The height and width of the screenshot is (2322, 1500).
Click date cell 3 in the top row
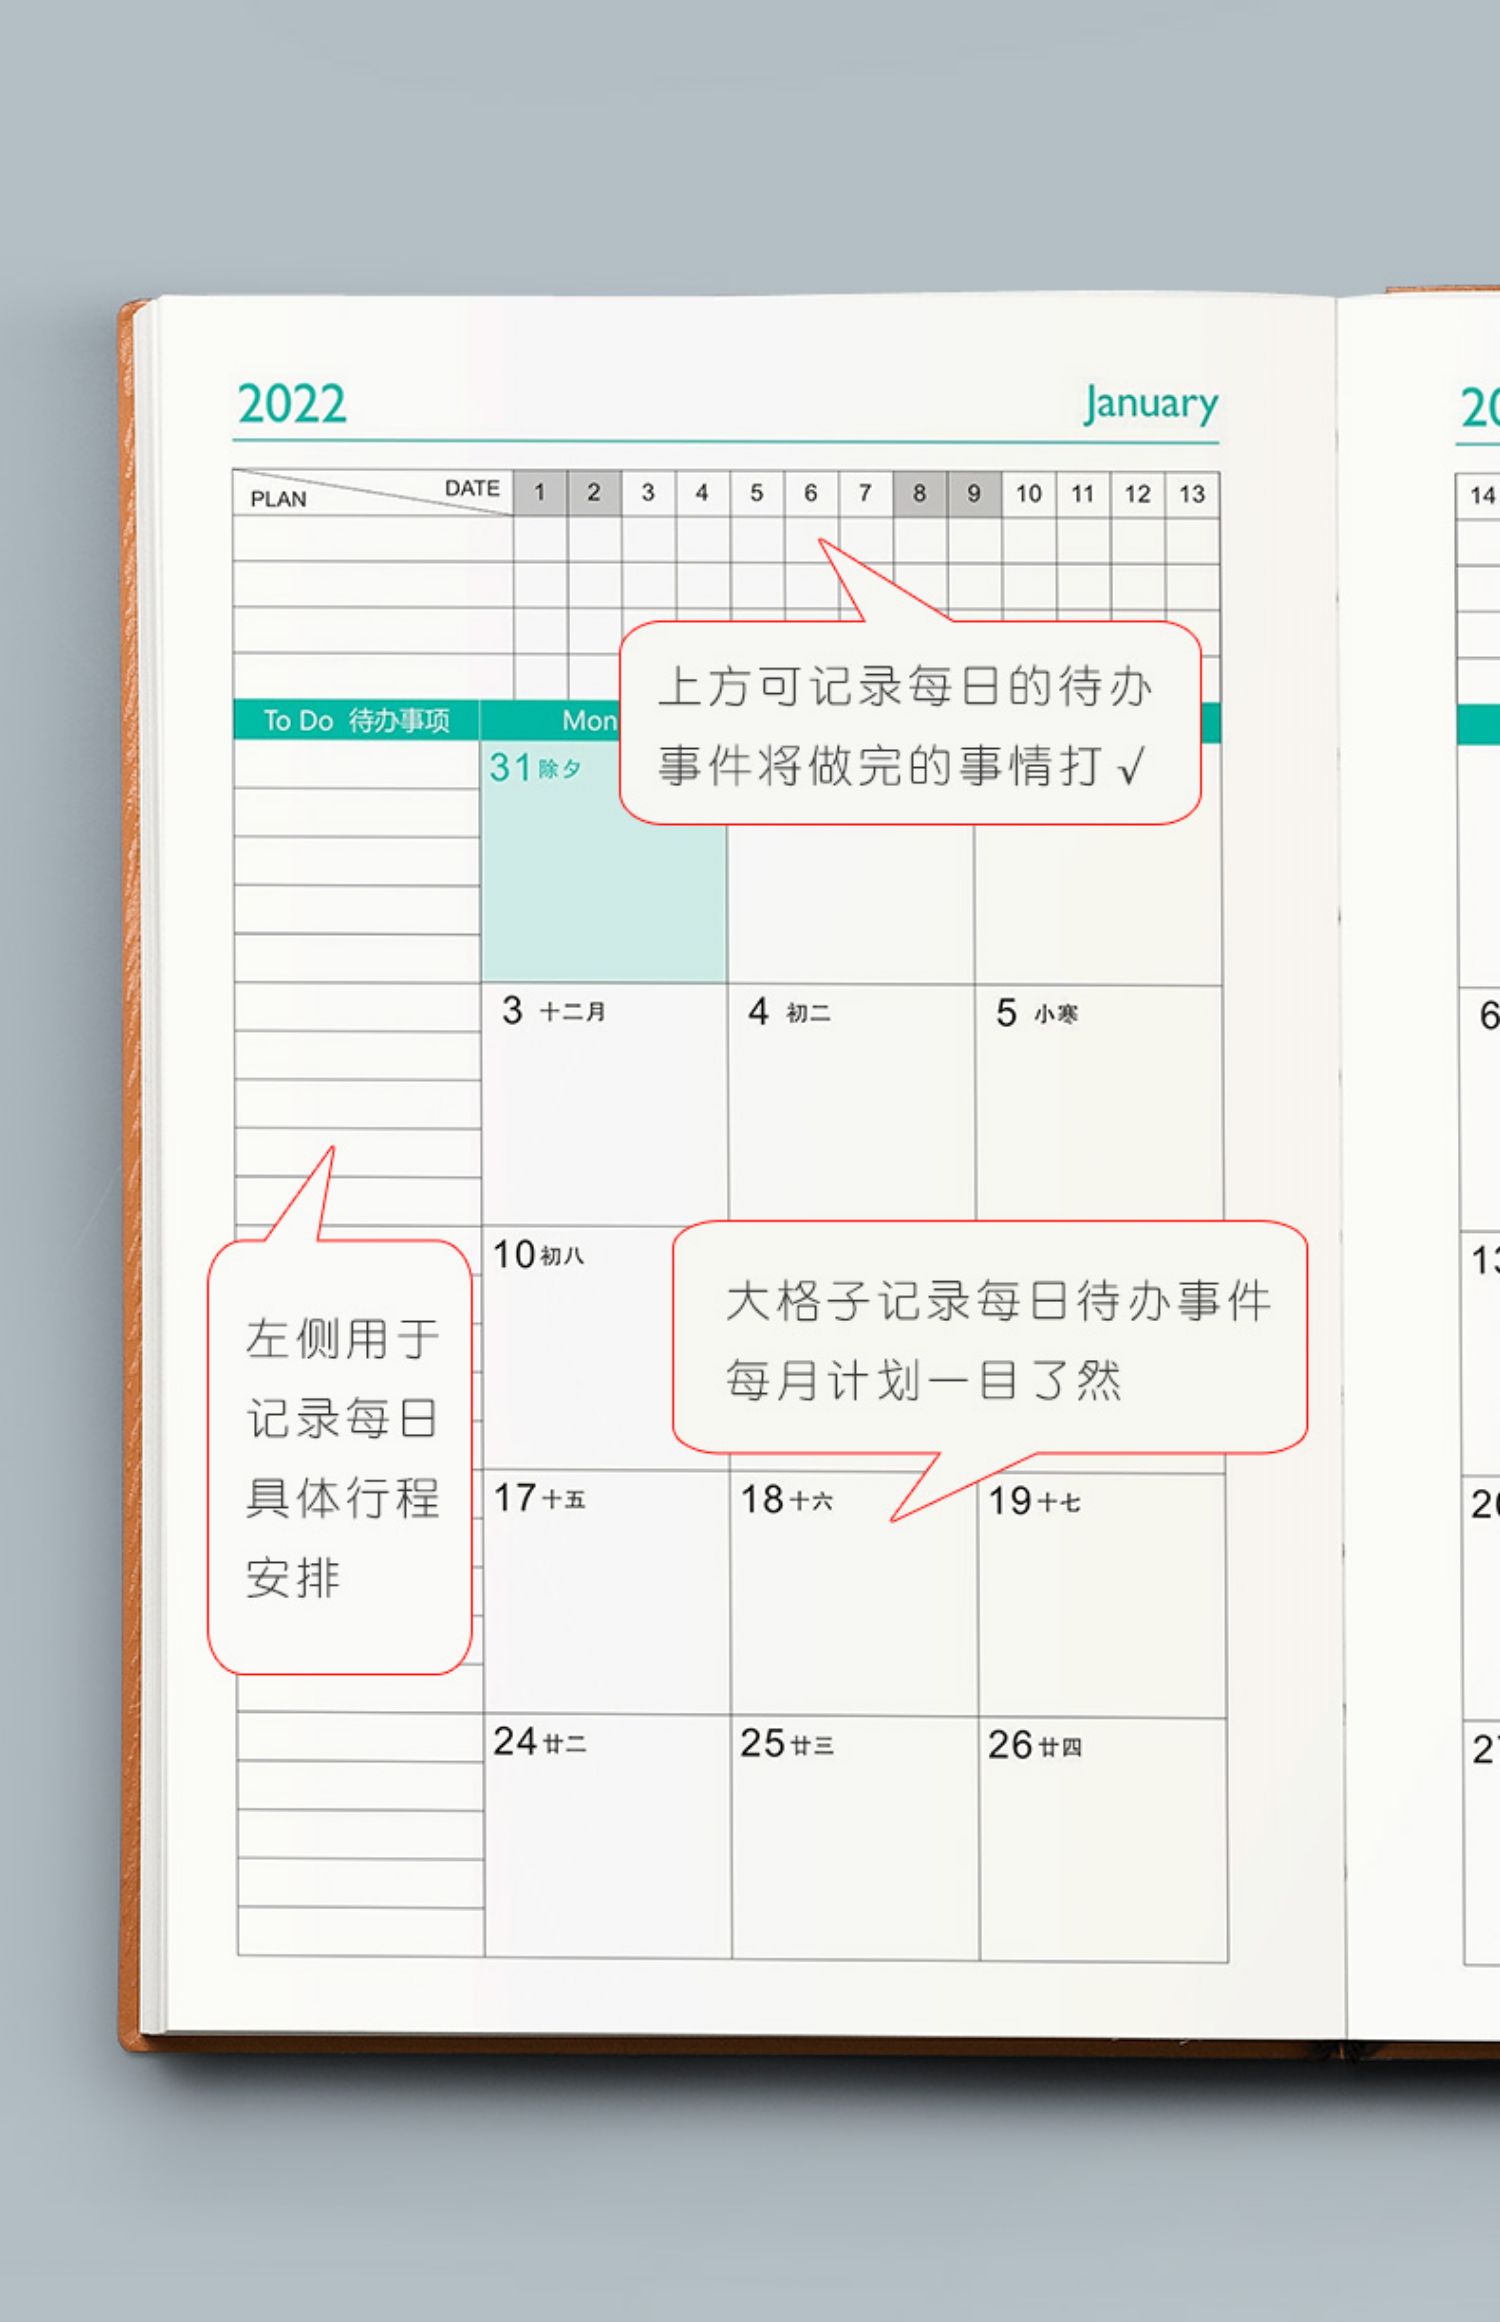pos(648,493)
